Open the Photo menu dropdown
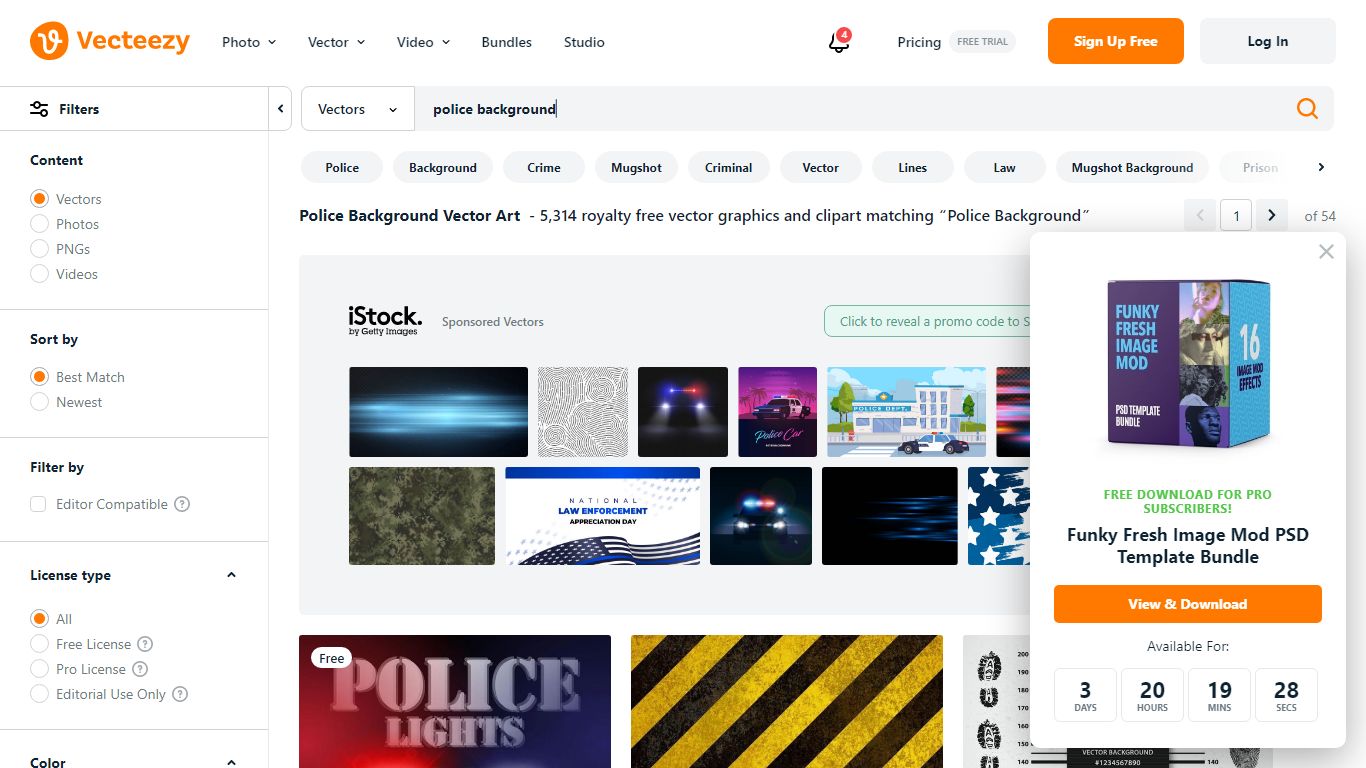Viewport: 1366px width, 768px height. tap(249, 42)
